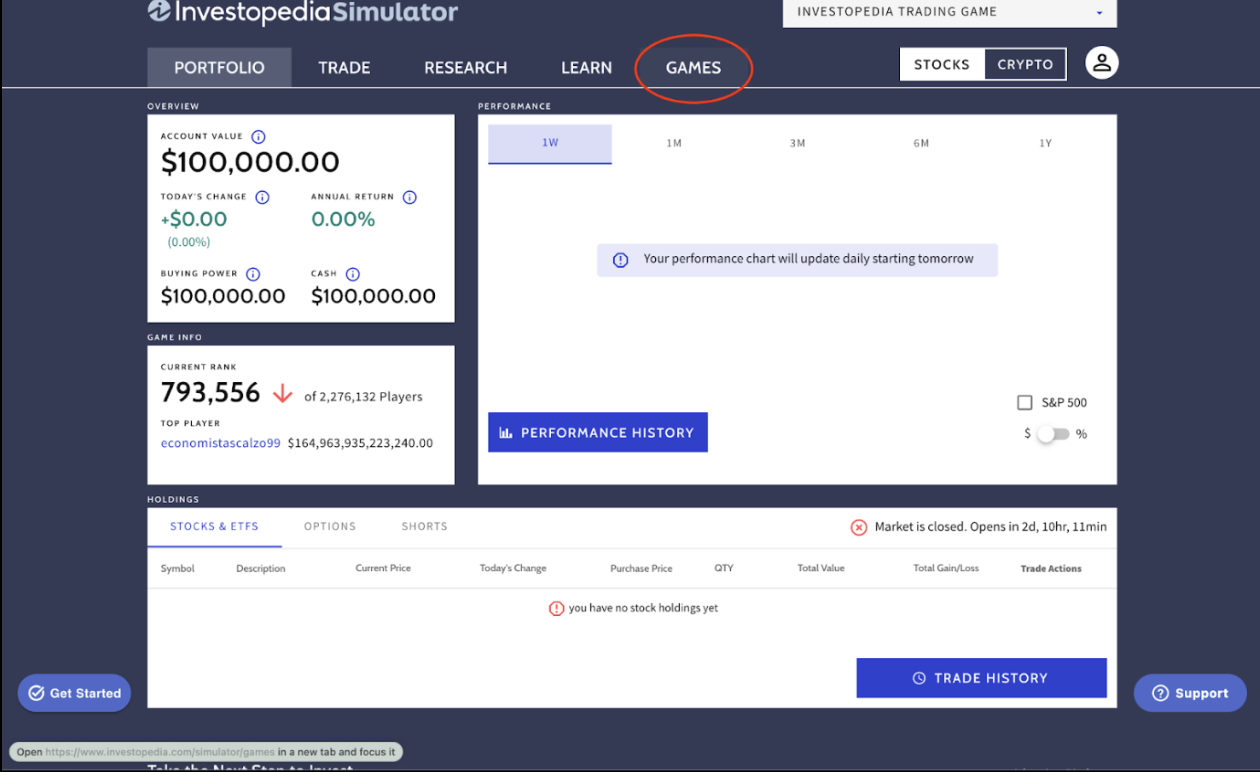Click the Description column header

pos(261,568)
